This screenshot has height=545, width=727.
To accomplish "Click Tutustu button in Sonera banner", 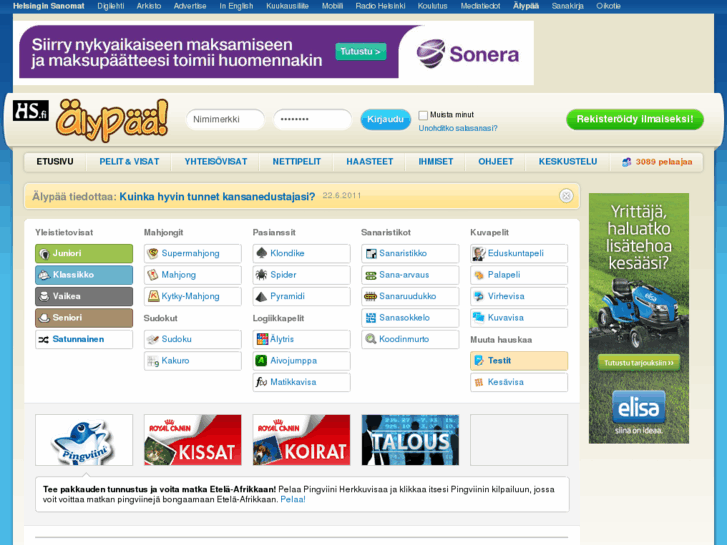I will (x=361, y=51).
